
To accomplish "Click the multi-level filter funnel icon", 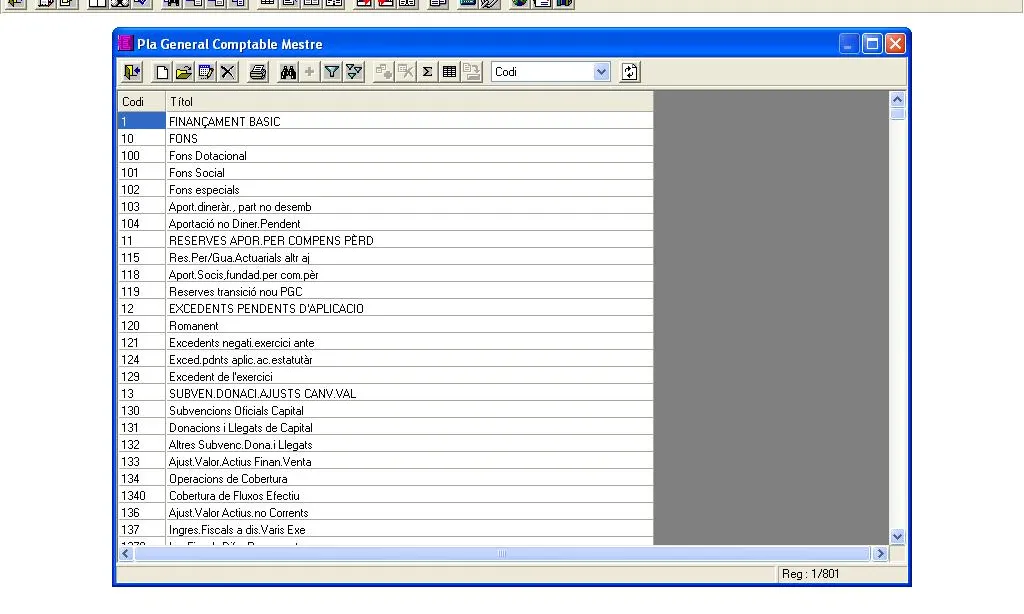I will point(353,72).
